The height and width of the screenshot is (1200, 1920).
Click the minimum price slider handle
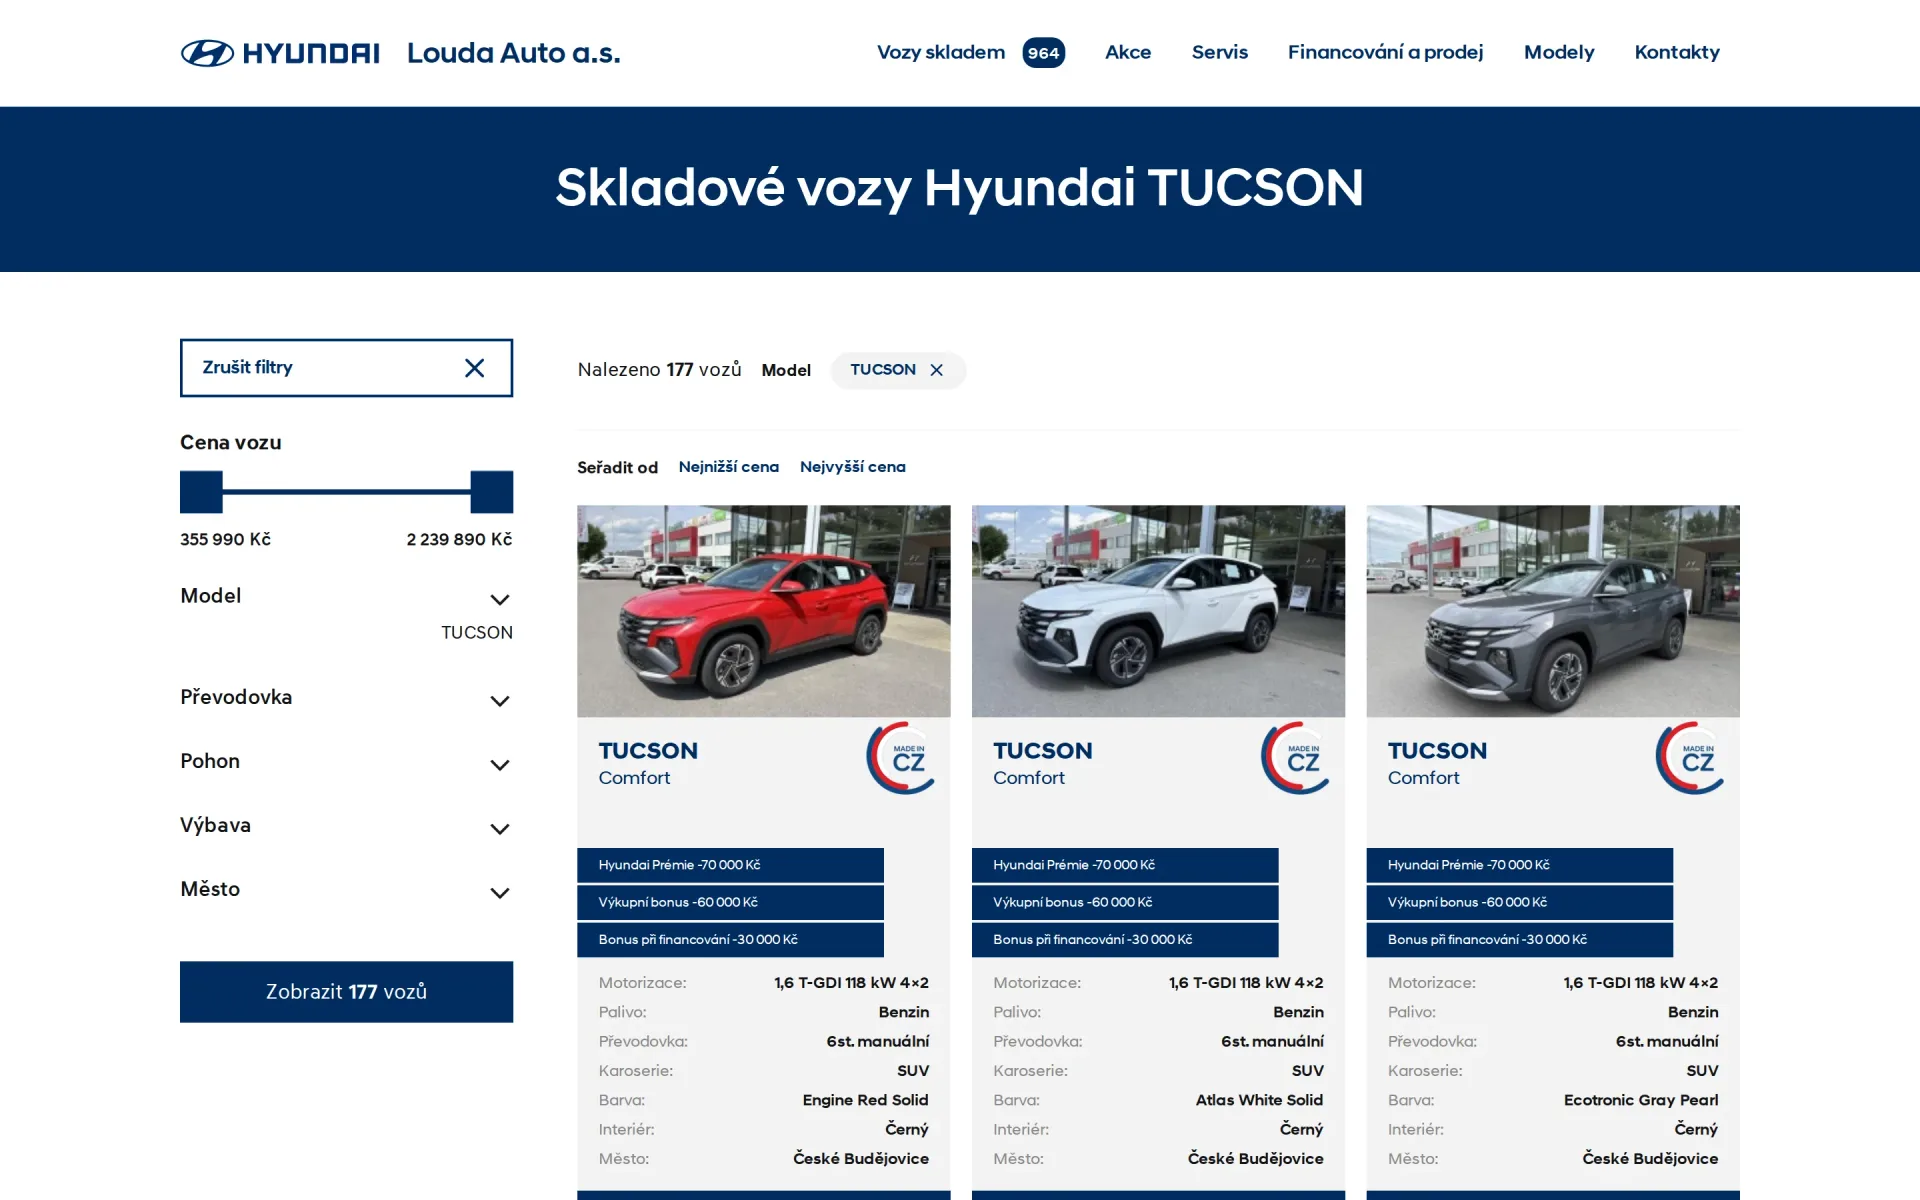point(201,492)
